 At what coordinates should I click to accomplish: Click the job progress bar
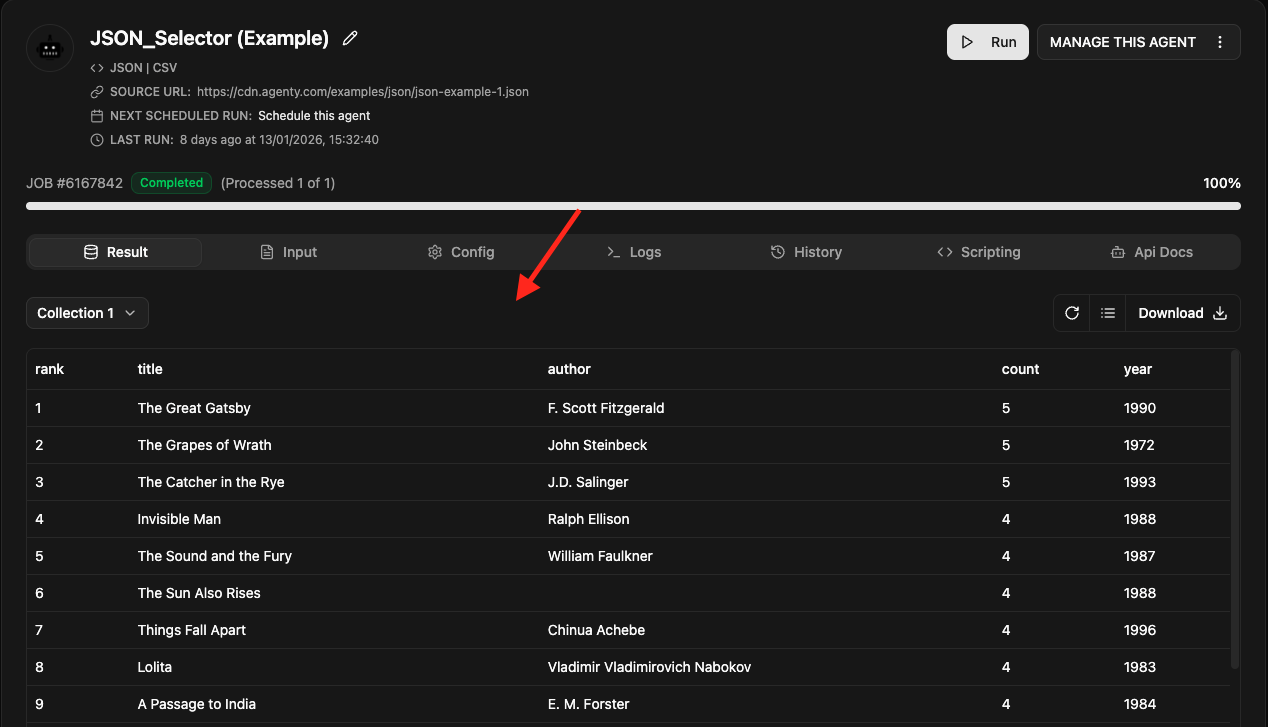pos(633,206)
